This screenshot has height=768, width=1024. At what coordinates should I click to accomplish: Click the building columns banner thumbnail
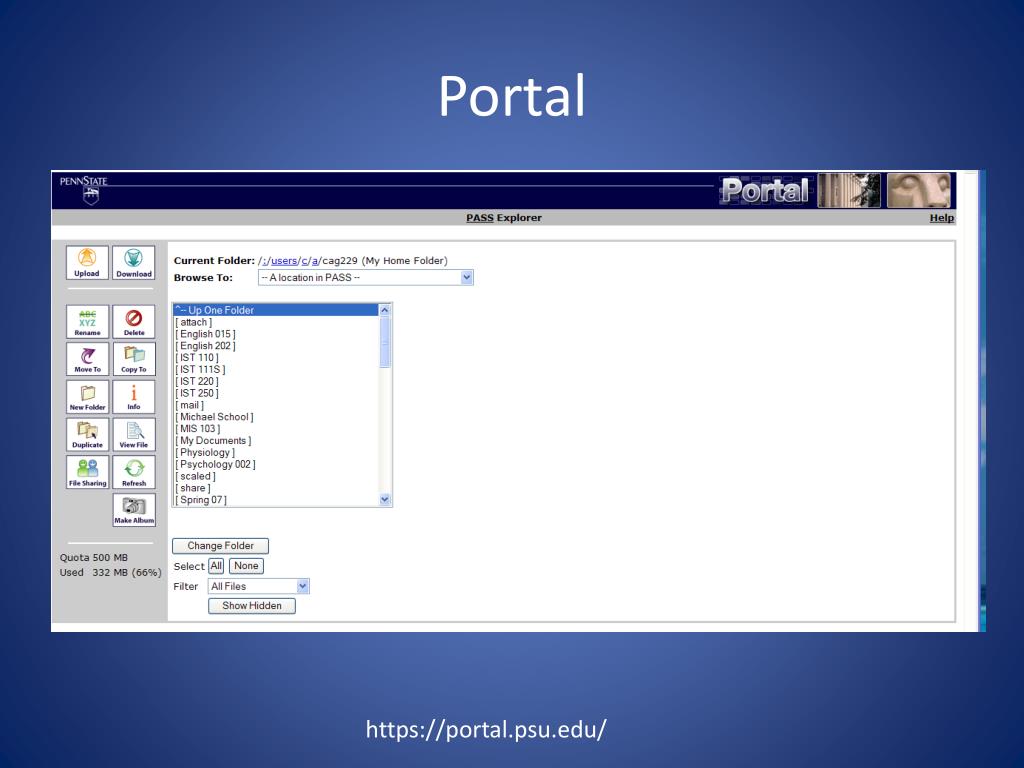tap(848, 190)
